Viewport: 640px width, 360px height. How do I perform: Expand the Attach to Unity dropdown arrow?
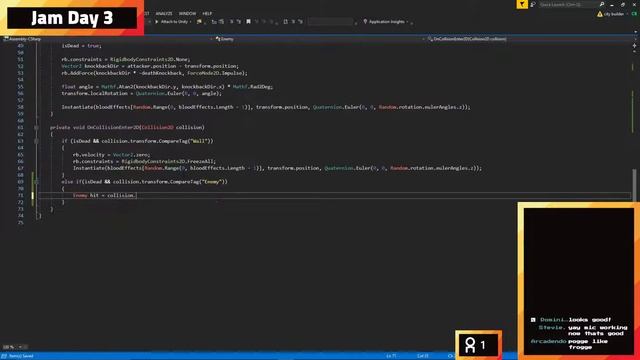(191, 22)
